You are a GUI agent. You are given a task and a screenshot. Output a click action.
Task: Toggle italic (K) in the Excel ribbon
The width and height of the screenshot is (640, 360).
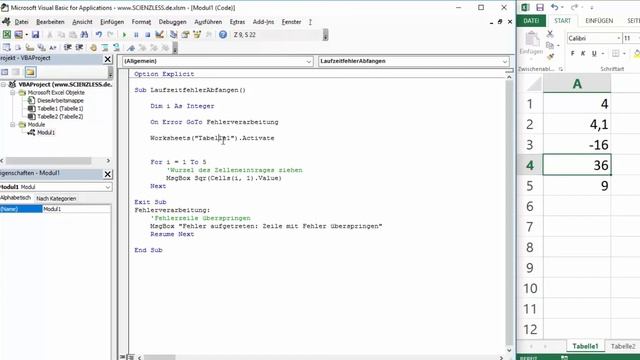[x=583, y=53]
